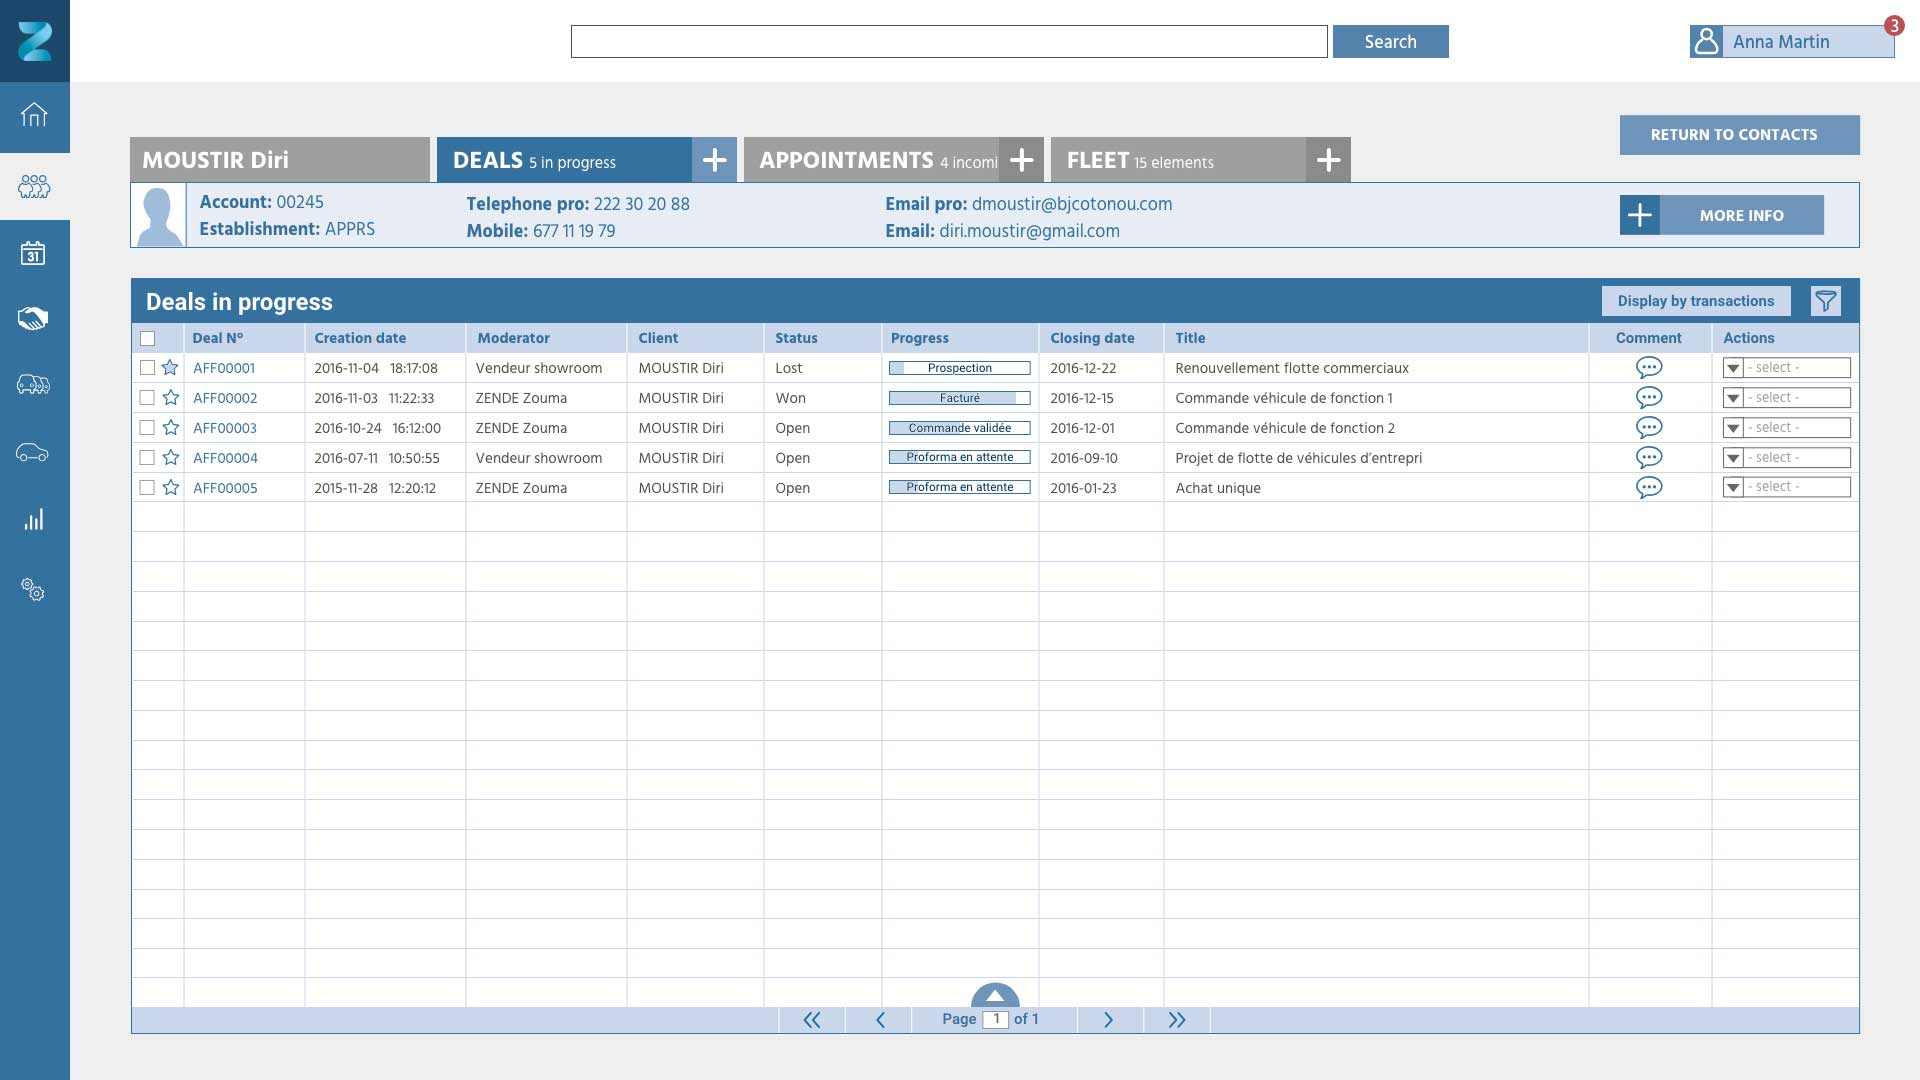
Task: Click the Prospection progress bar
Action: (960, 368)
